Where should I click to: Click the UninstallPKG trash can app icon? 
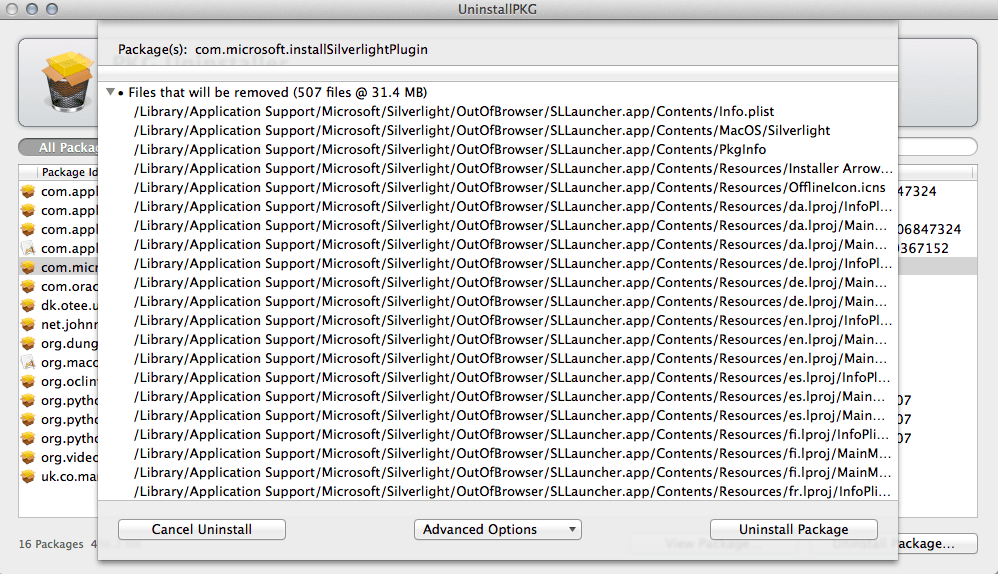(67, 83)
